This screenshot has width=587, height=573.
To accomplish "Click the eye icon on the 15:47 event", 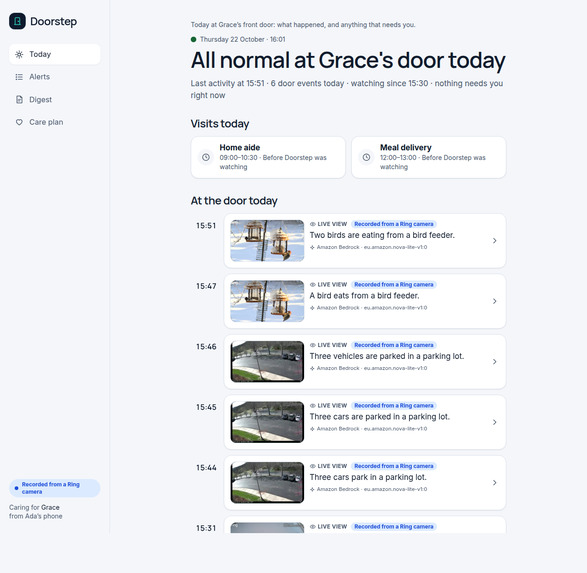I will pos(313,284).
